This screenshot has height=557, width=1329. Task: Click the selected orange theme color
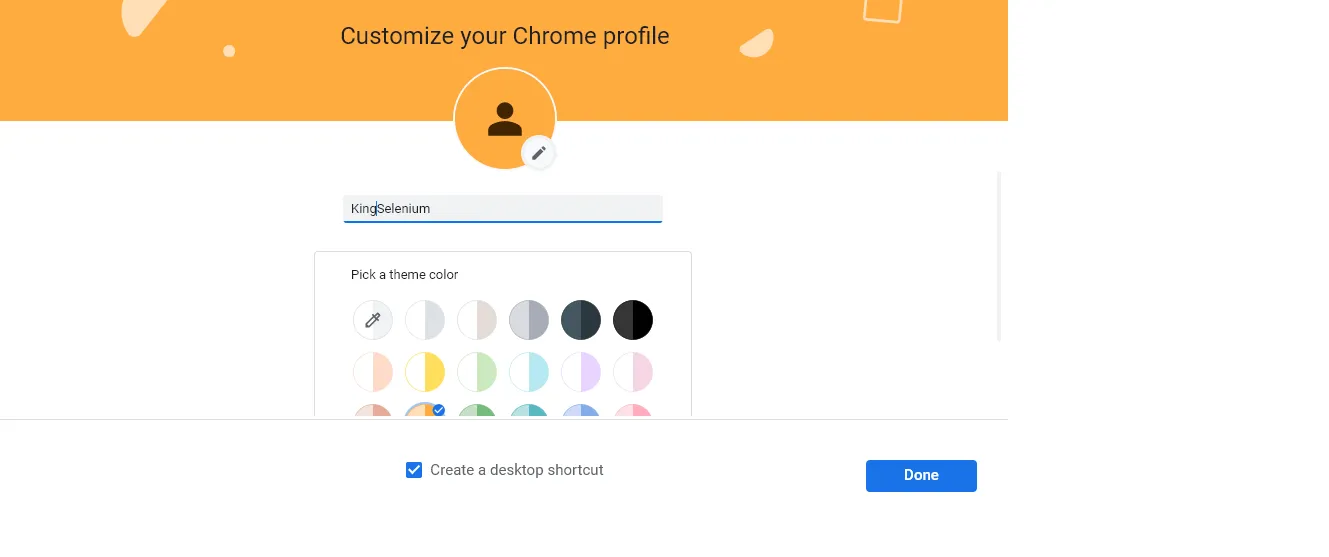point(423,410)
